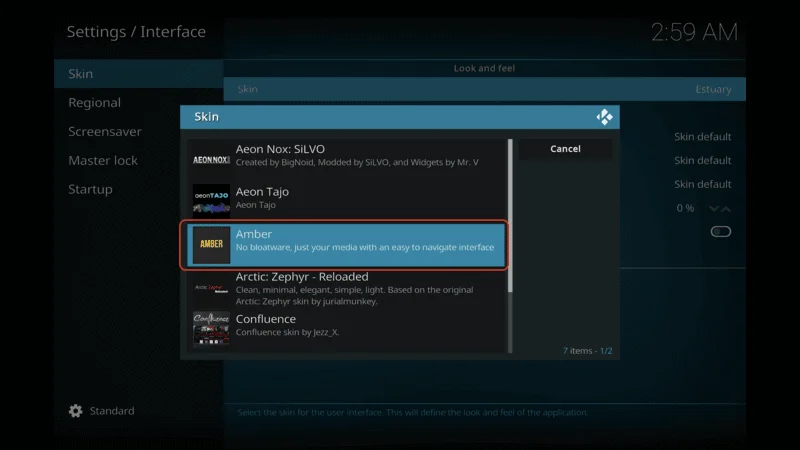Open the Startup settings category
Image resolution: width=800 pixels, height=450 pixels.
pyautogui.click(x=139, y=189)
